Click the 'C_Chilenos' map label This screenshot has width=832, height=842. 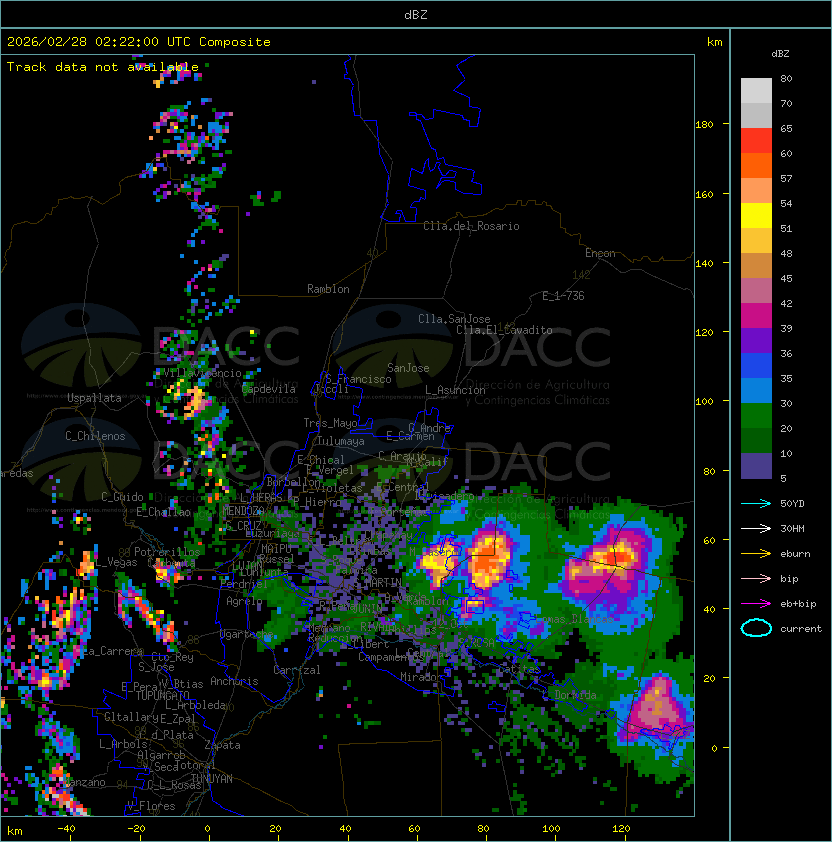coord(95,436)
